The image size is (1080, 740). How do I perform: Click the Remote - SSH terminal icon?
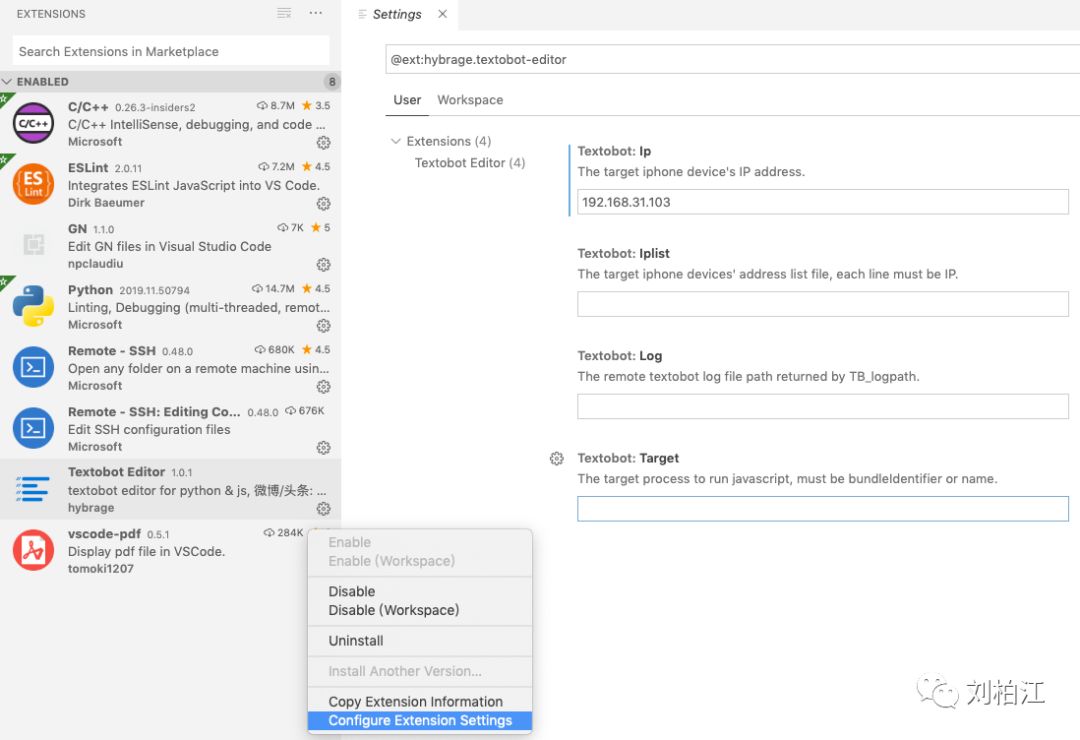click(34, 367)
